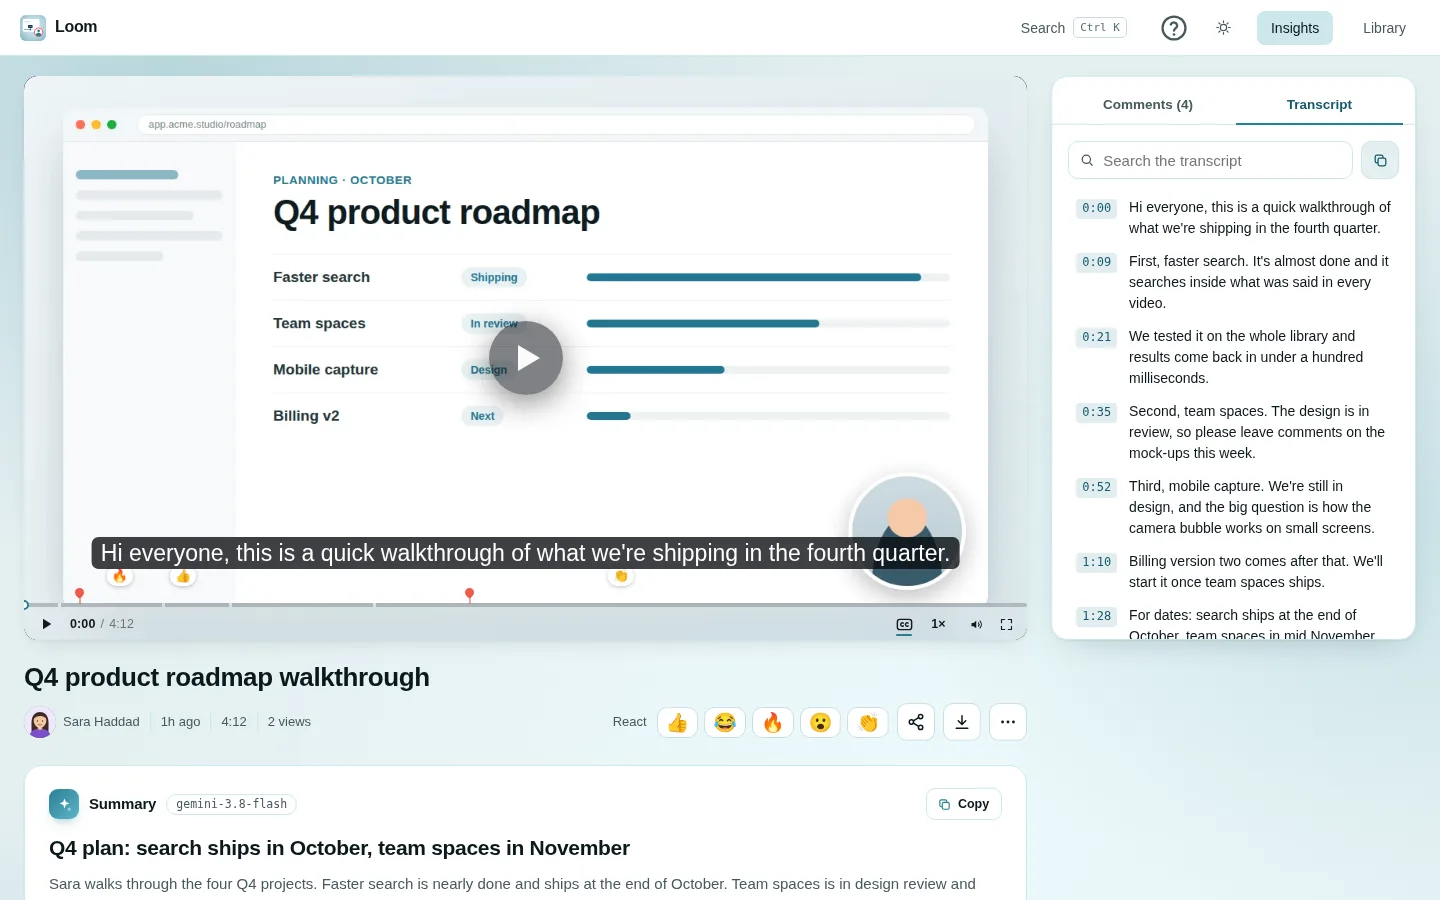Open the more options three-dot menu
Image resolution: width=1440 pixels, height=900 pixels.
tap(1008, 722)
